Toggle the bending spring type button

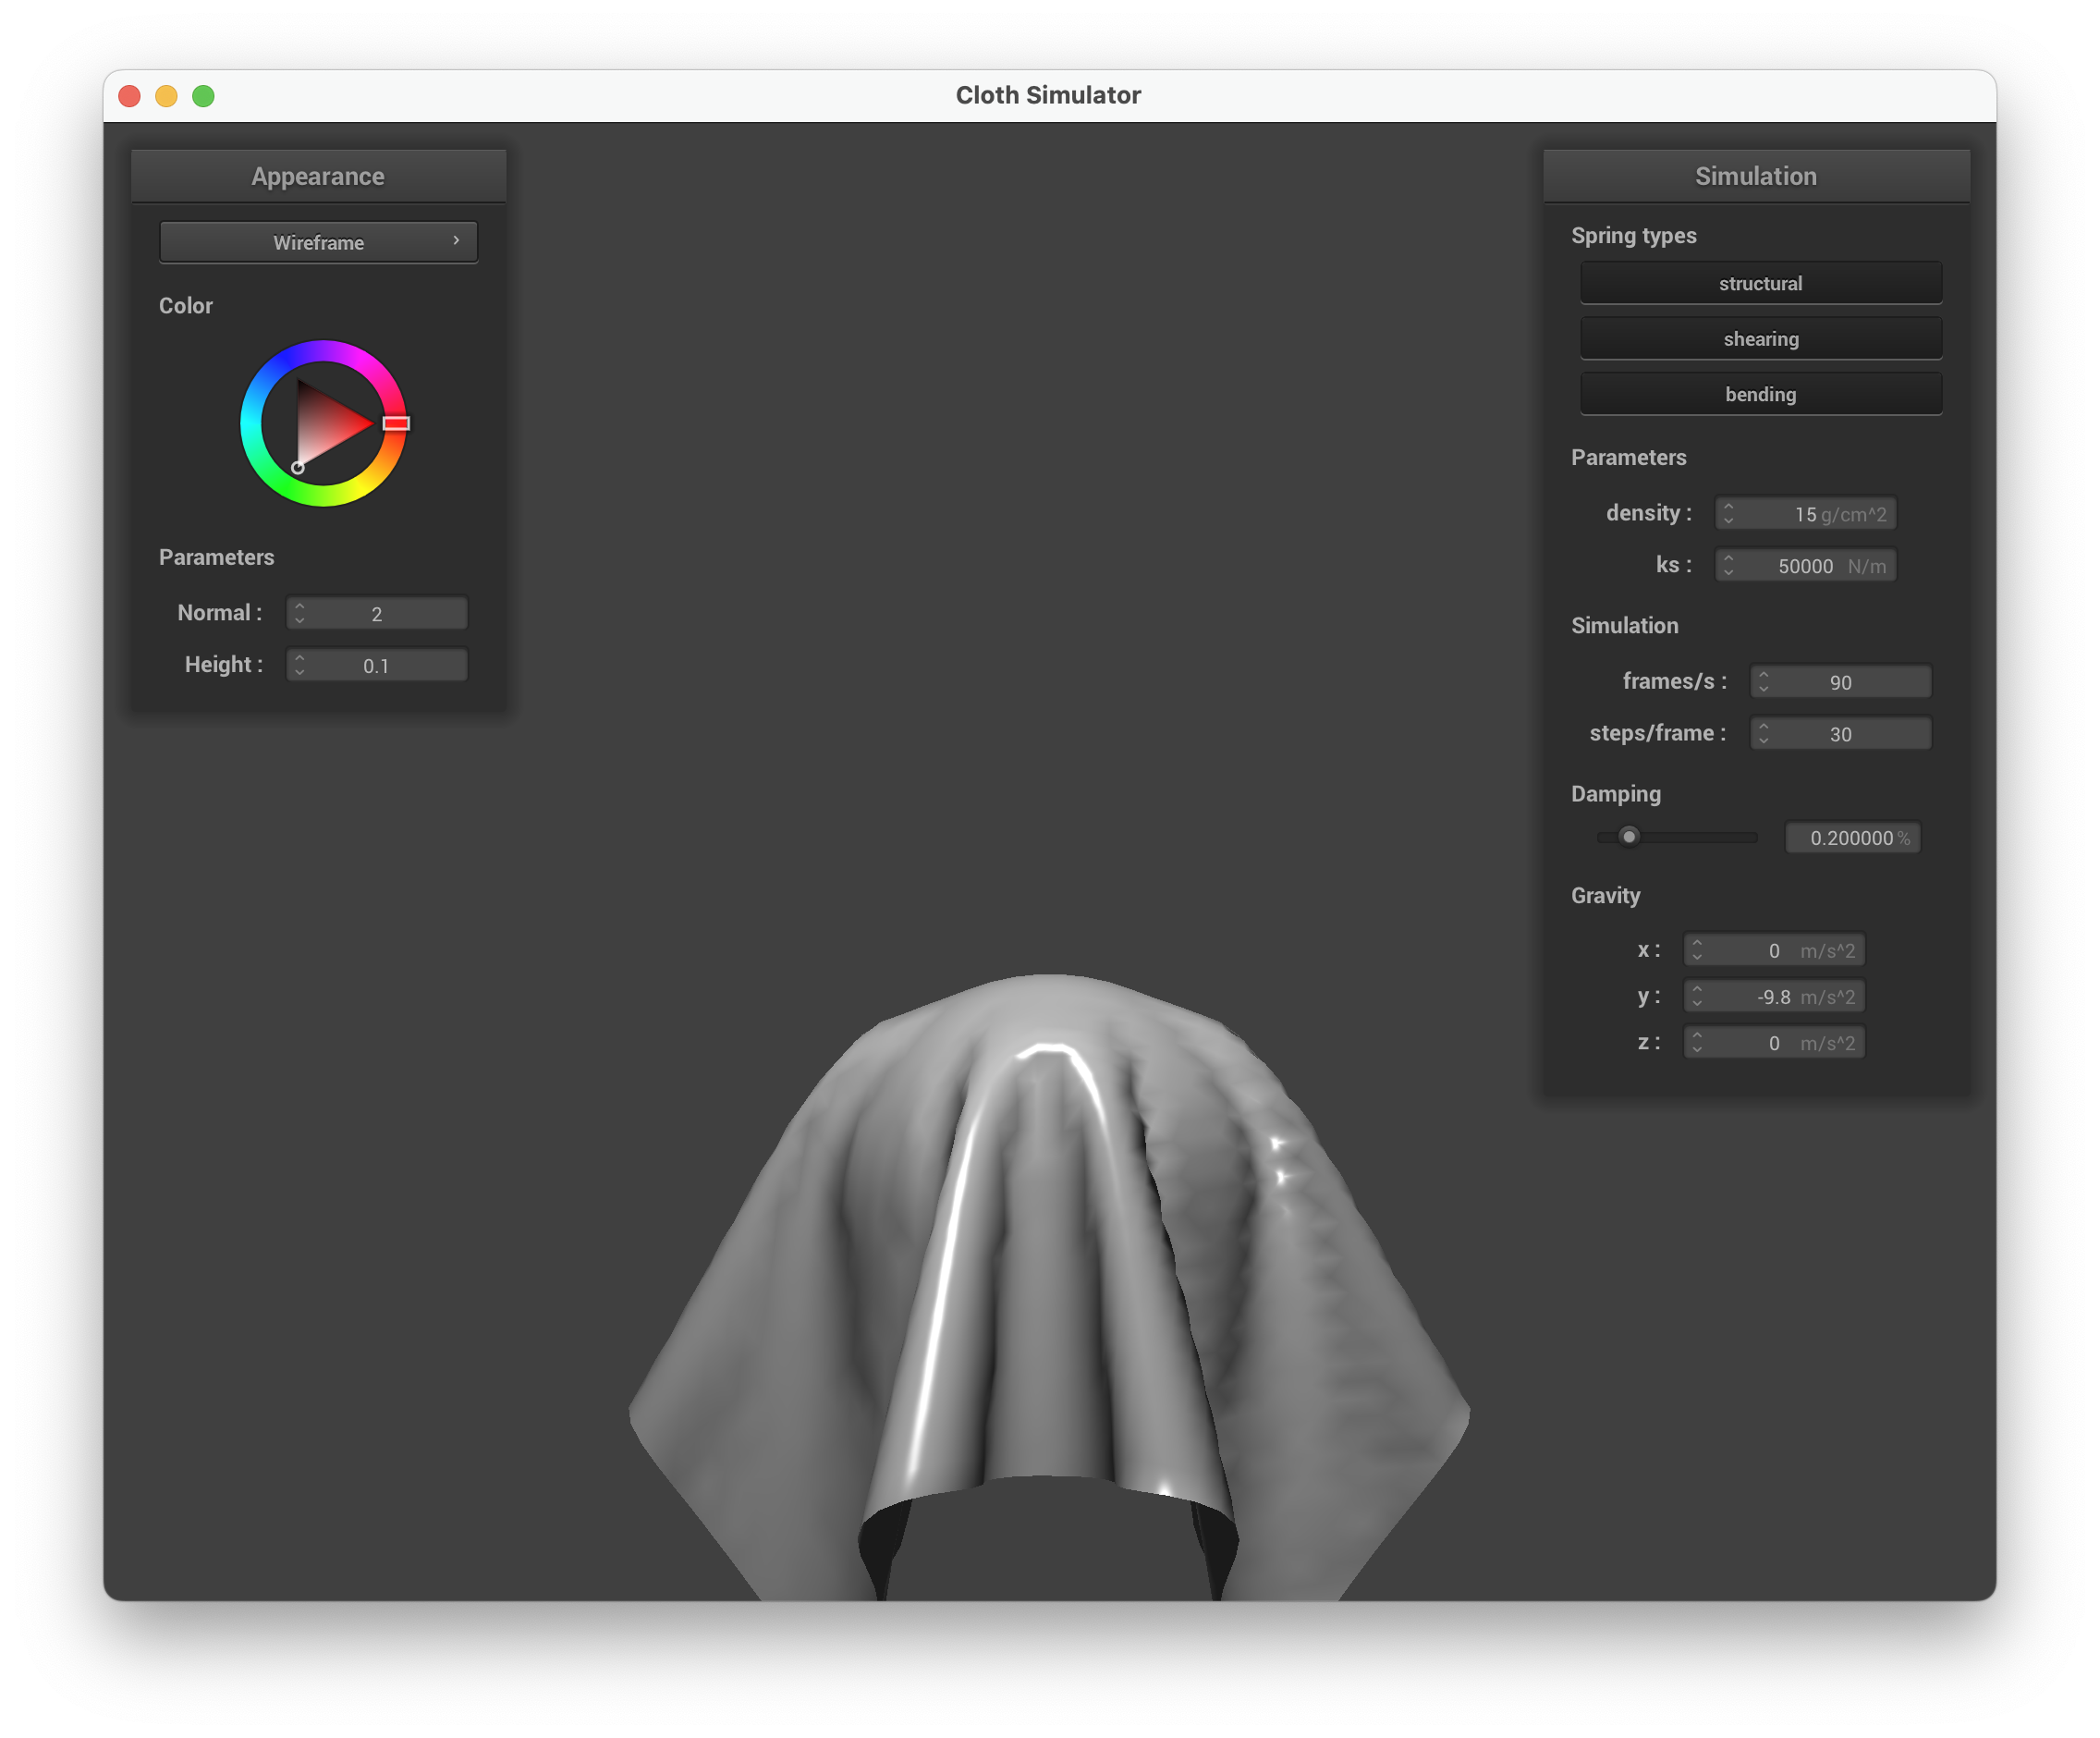tap(1760, 394)
